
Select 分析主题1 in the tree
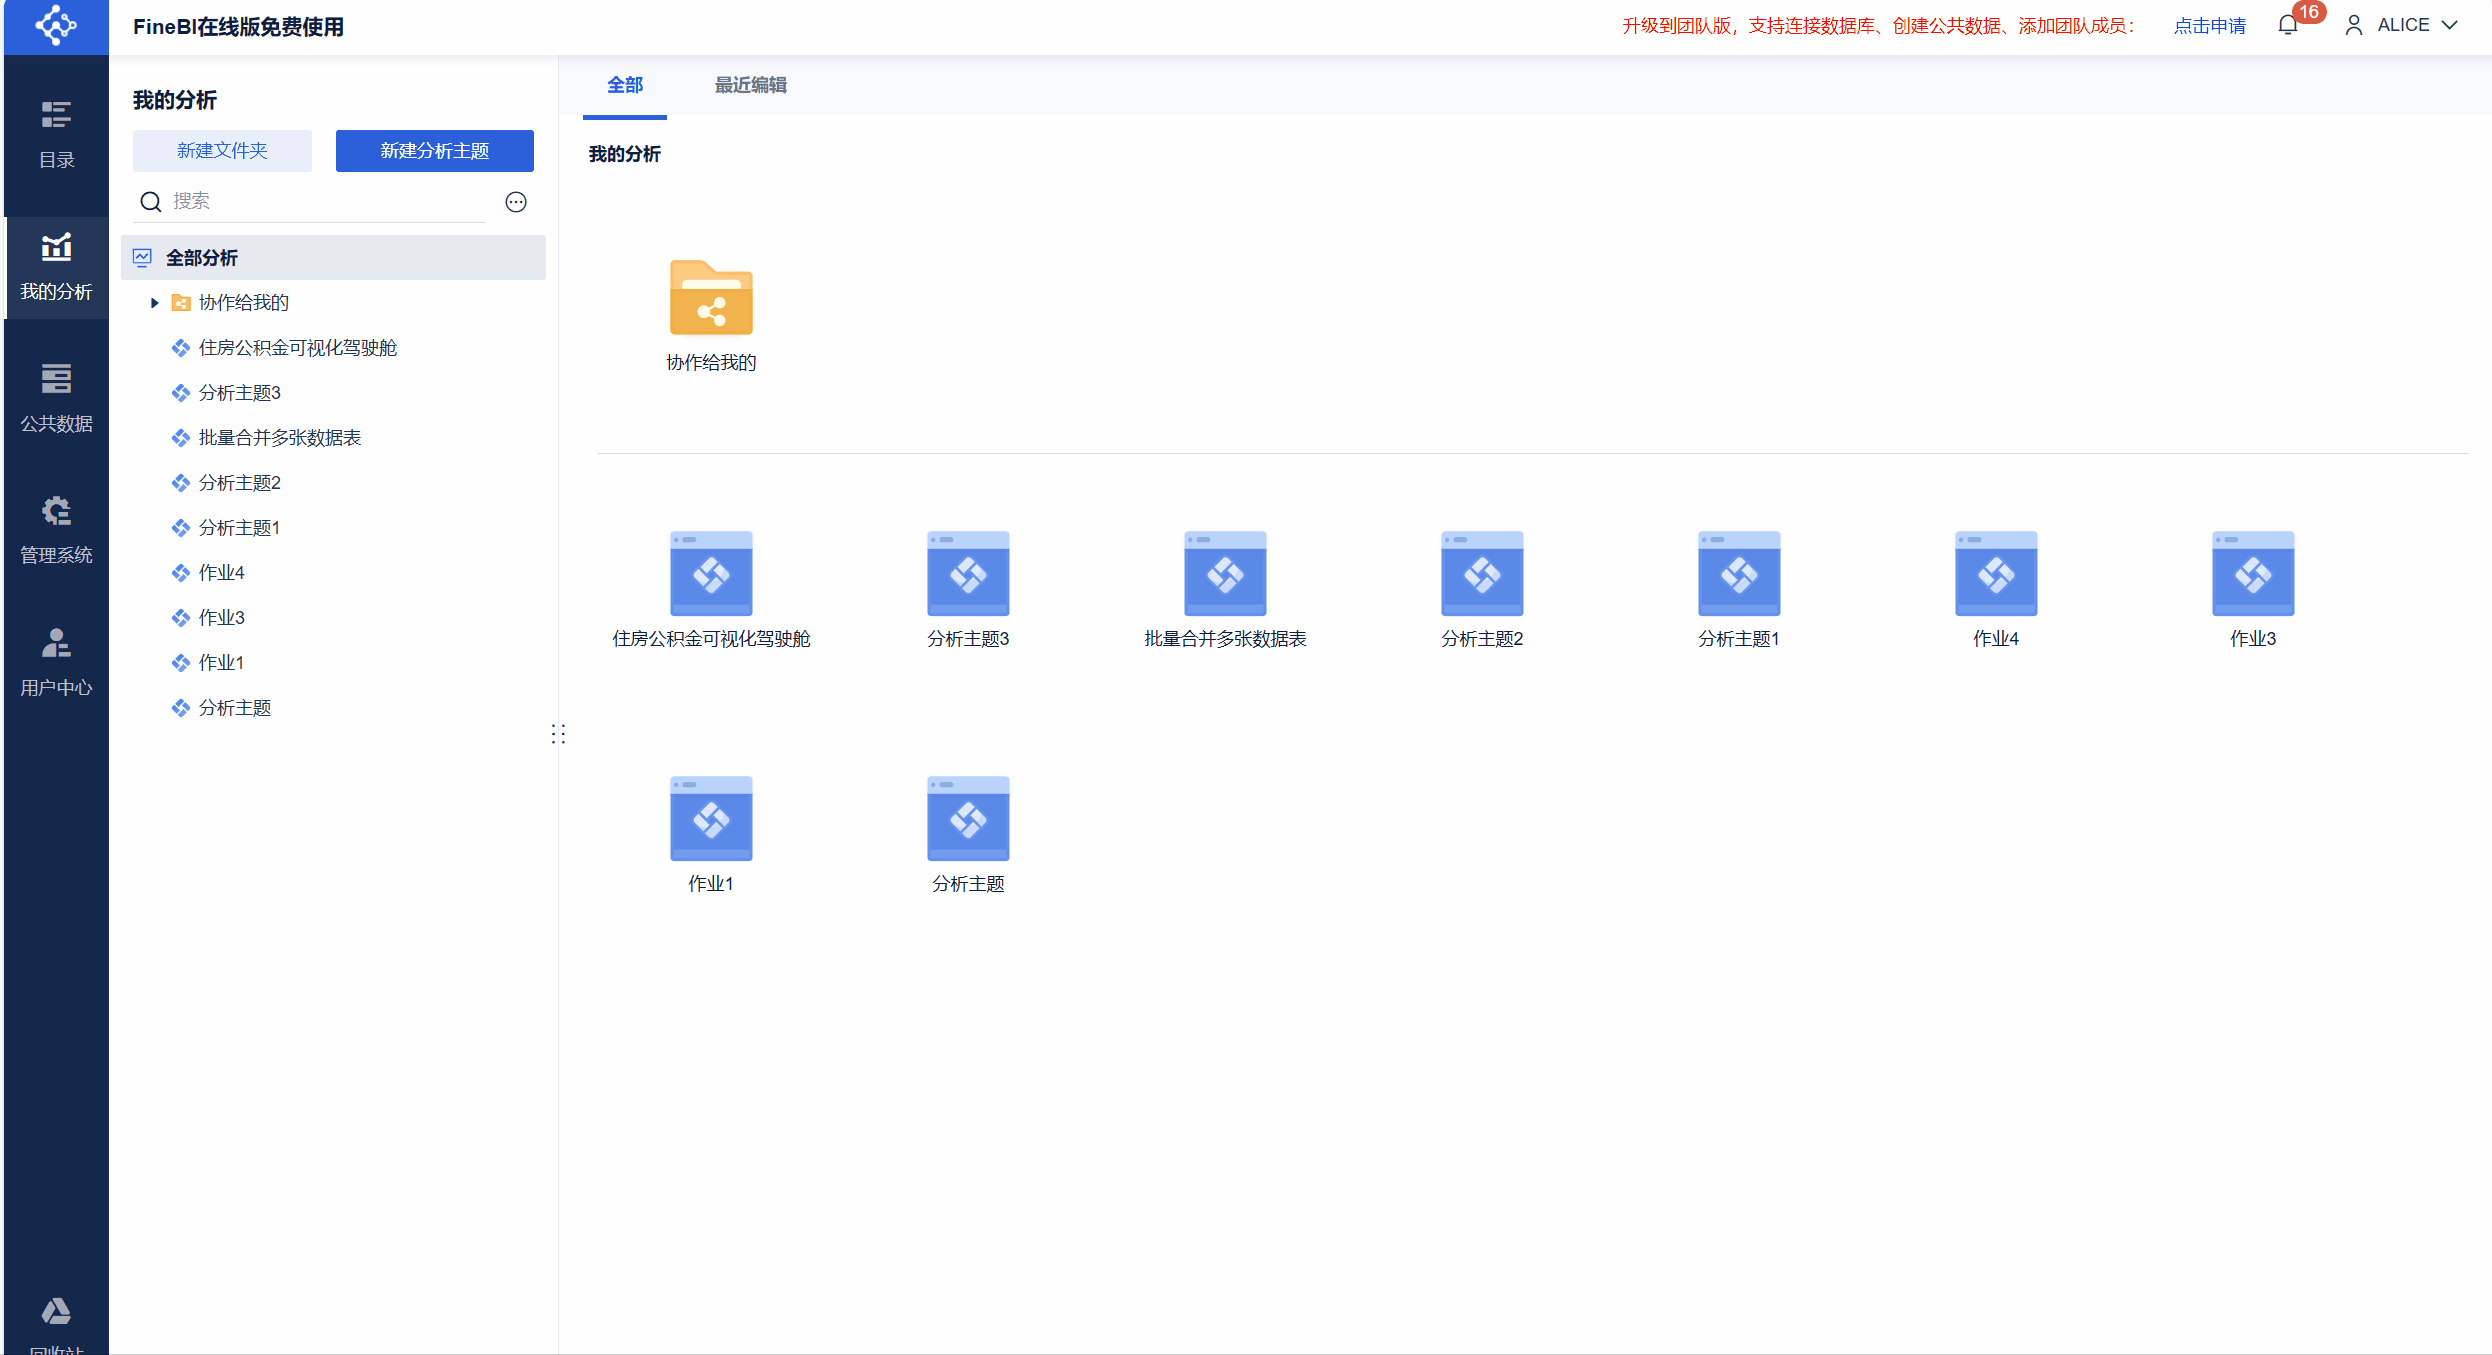coord(333,528)
